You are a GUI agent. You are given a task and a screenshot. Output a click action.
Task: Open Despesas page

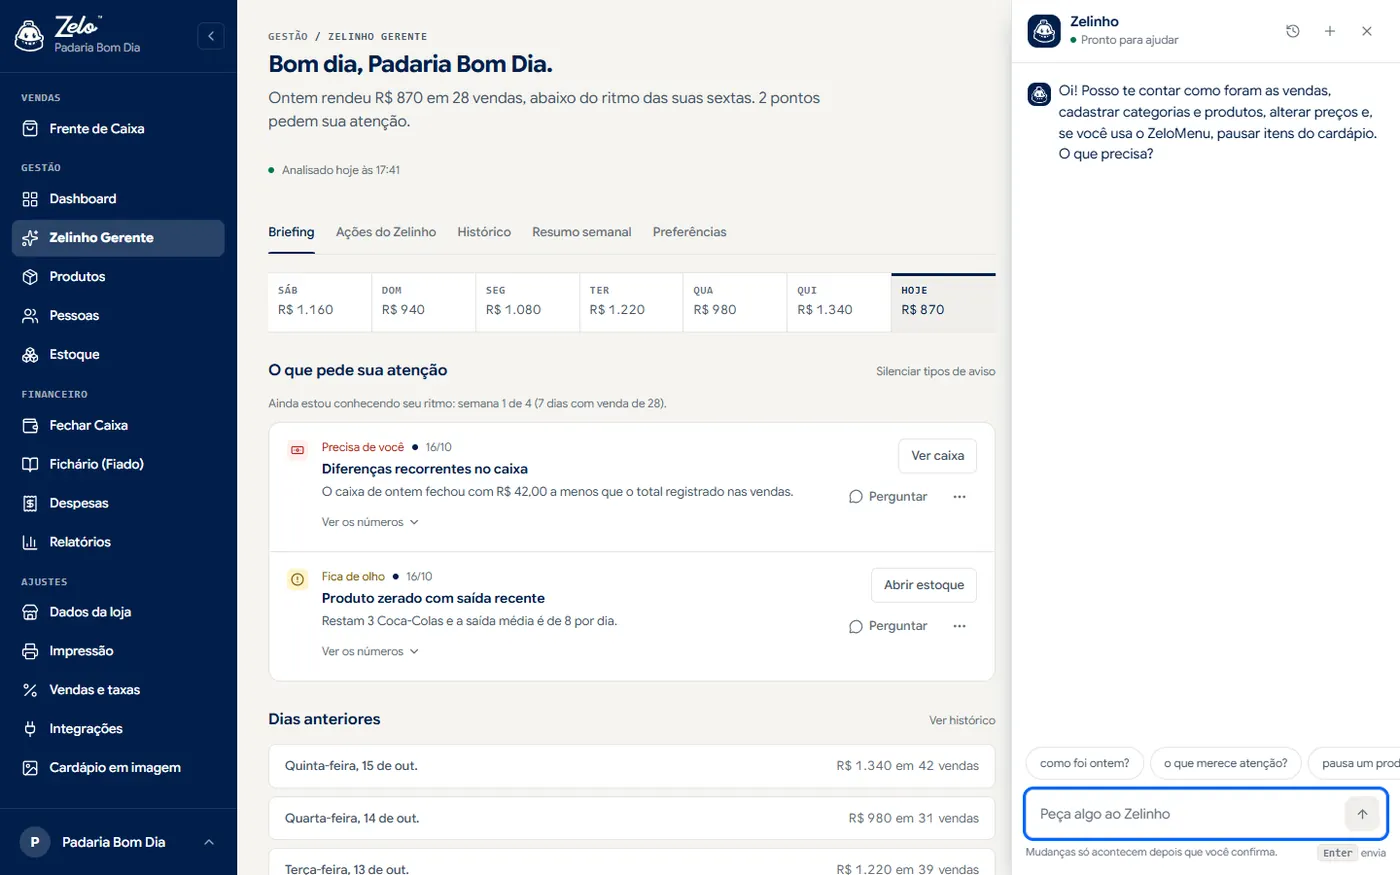coord(118,504)
